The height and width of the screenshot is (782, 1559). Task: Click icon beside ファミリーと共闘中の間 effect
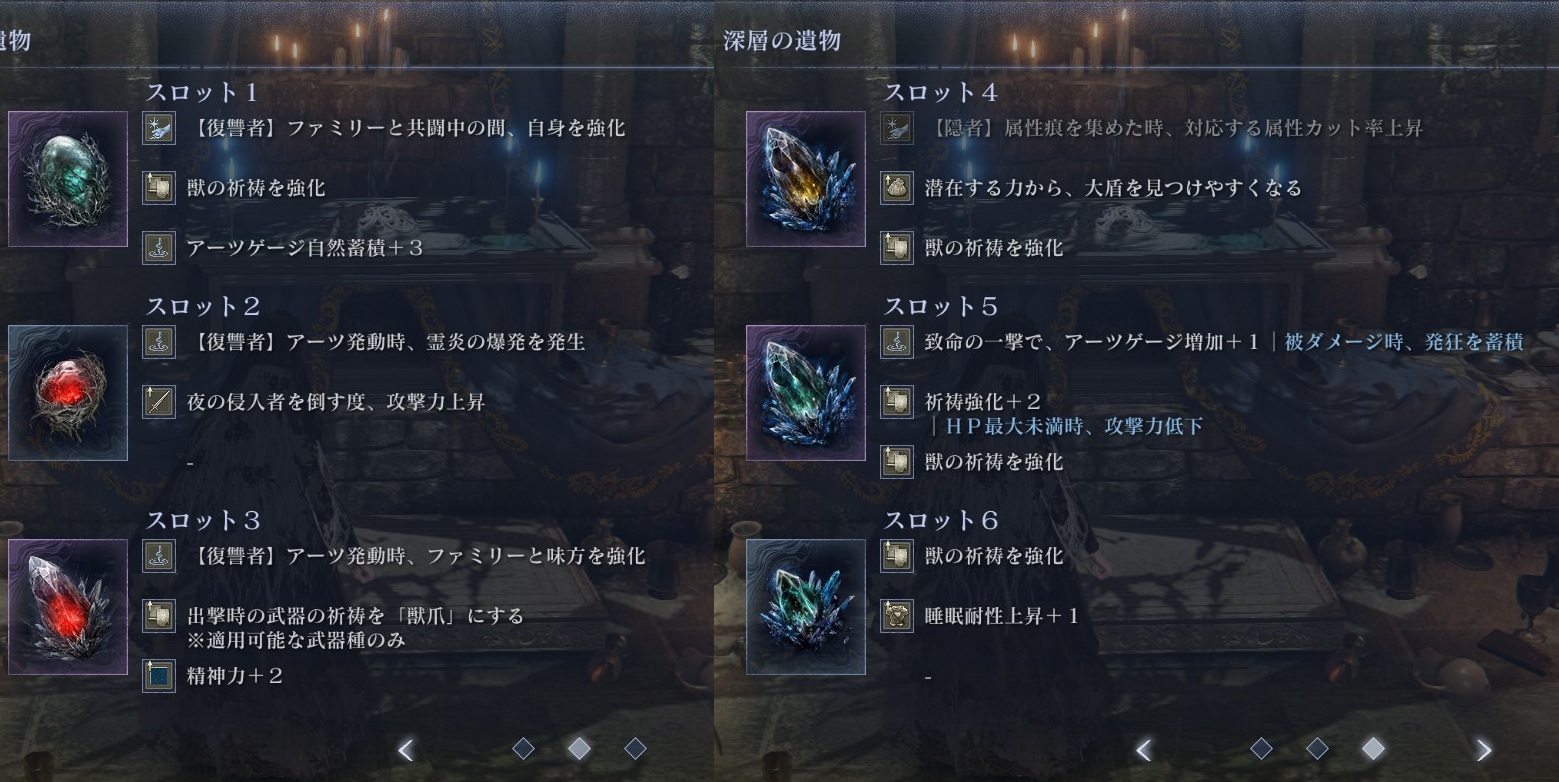point(159,128)
